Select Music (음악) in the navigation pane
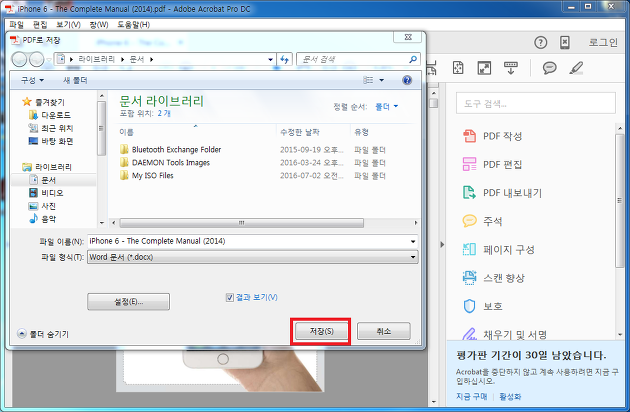The width and height of the screenshot is (630, 412). (x=43, y=219)
